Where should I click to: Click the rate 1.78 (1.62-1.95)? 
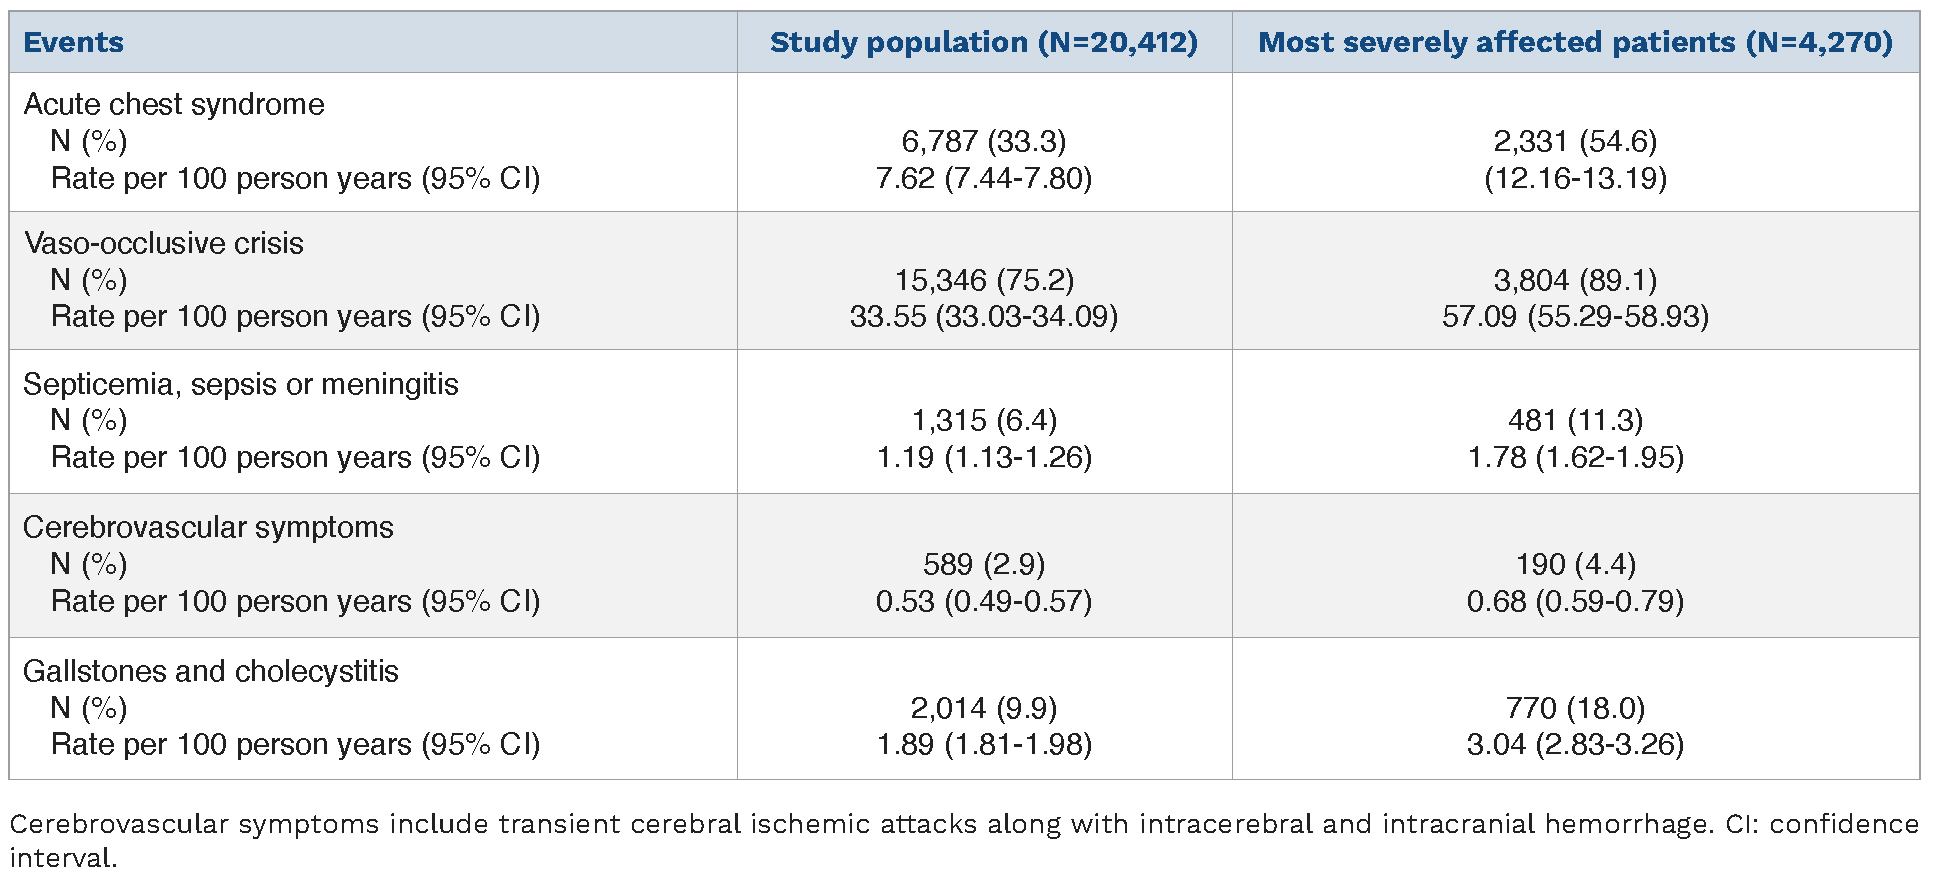(x=1575, y=457)
